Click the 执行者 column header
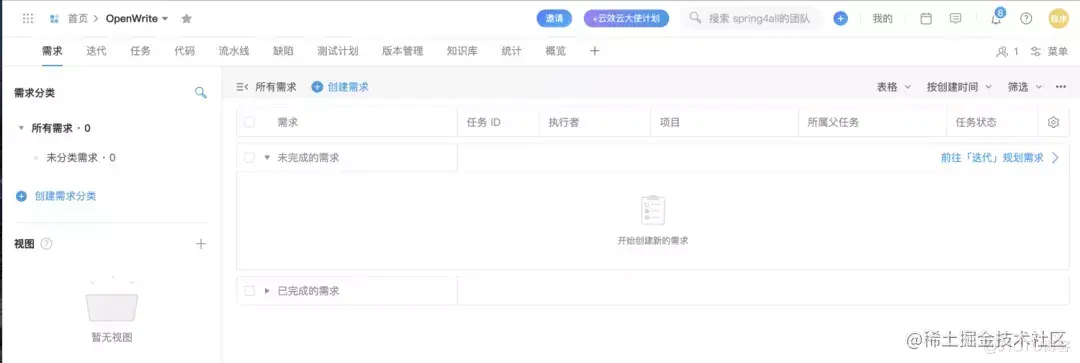 (563, 123)
